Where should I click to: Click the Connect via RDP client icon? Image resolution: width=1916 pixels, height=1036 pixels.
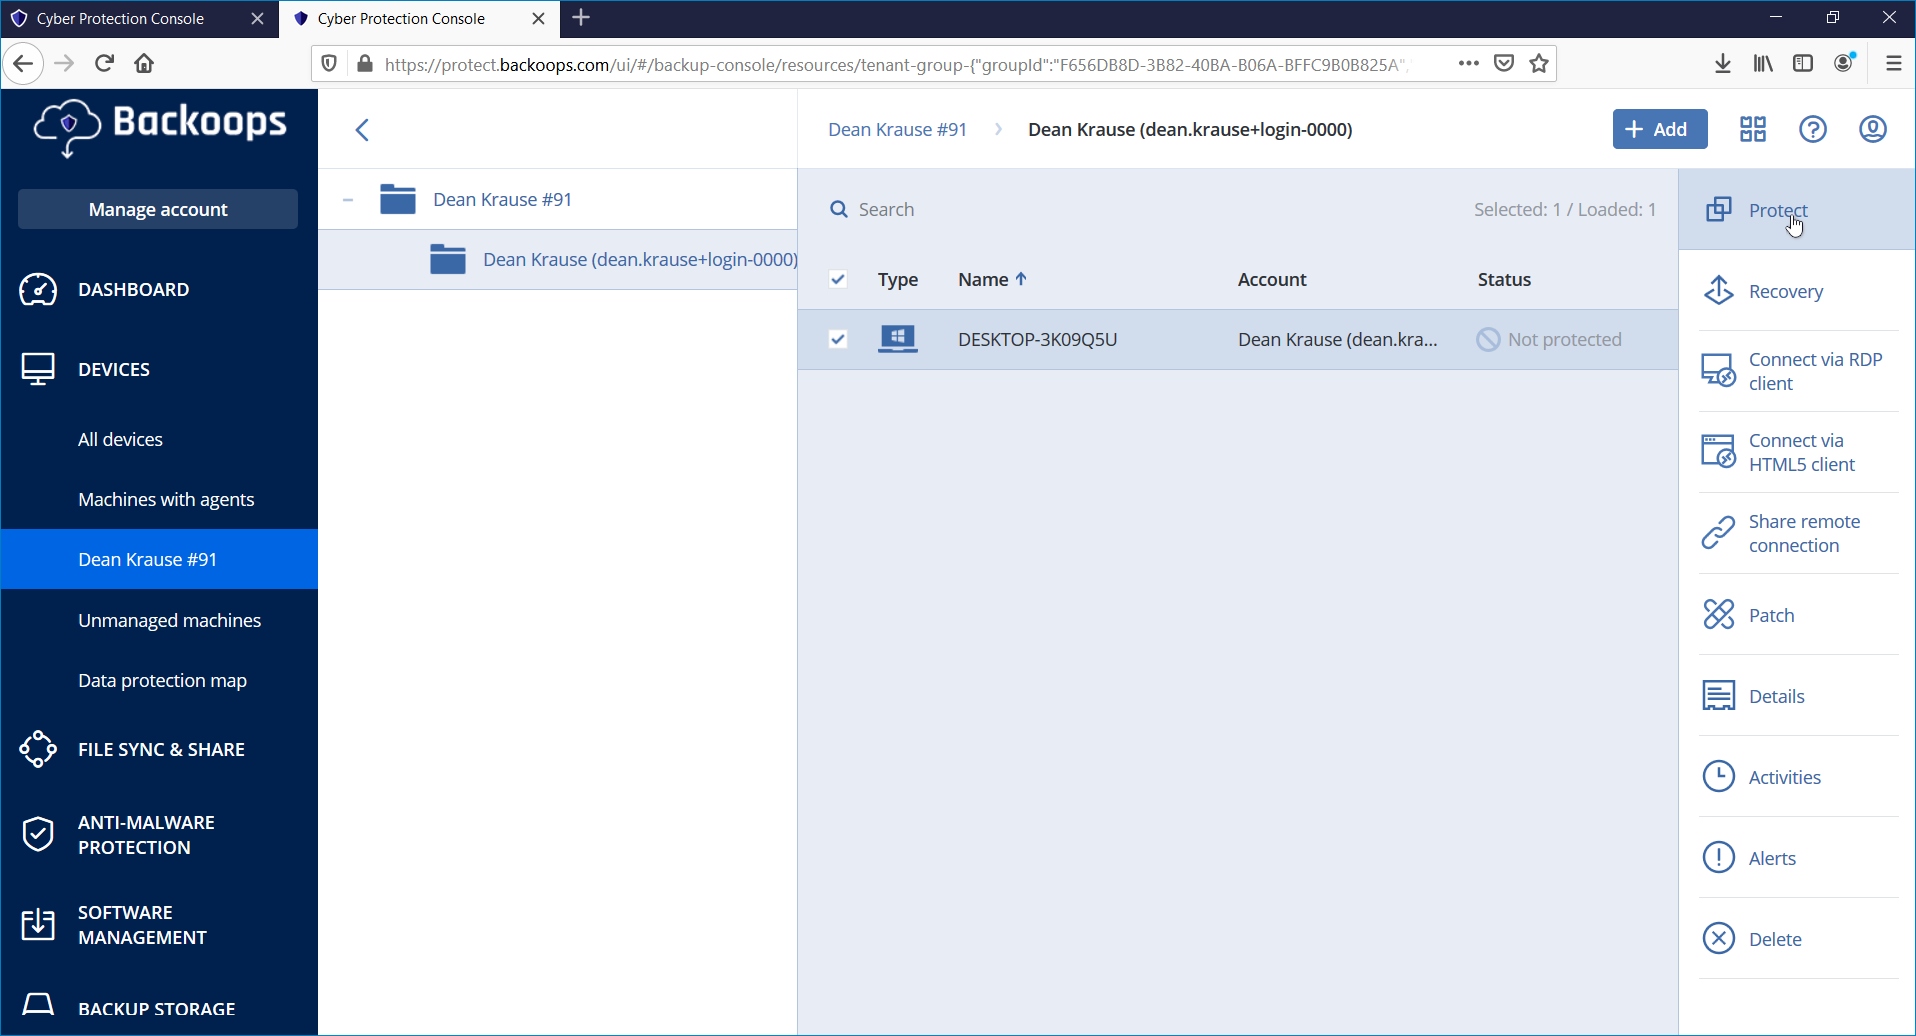click(1719, 371)
